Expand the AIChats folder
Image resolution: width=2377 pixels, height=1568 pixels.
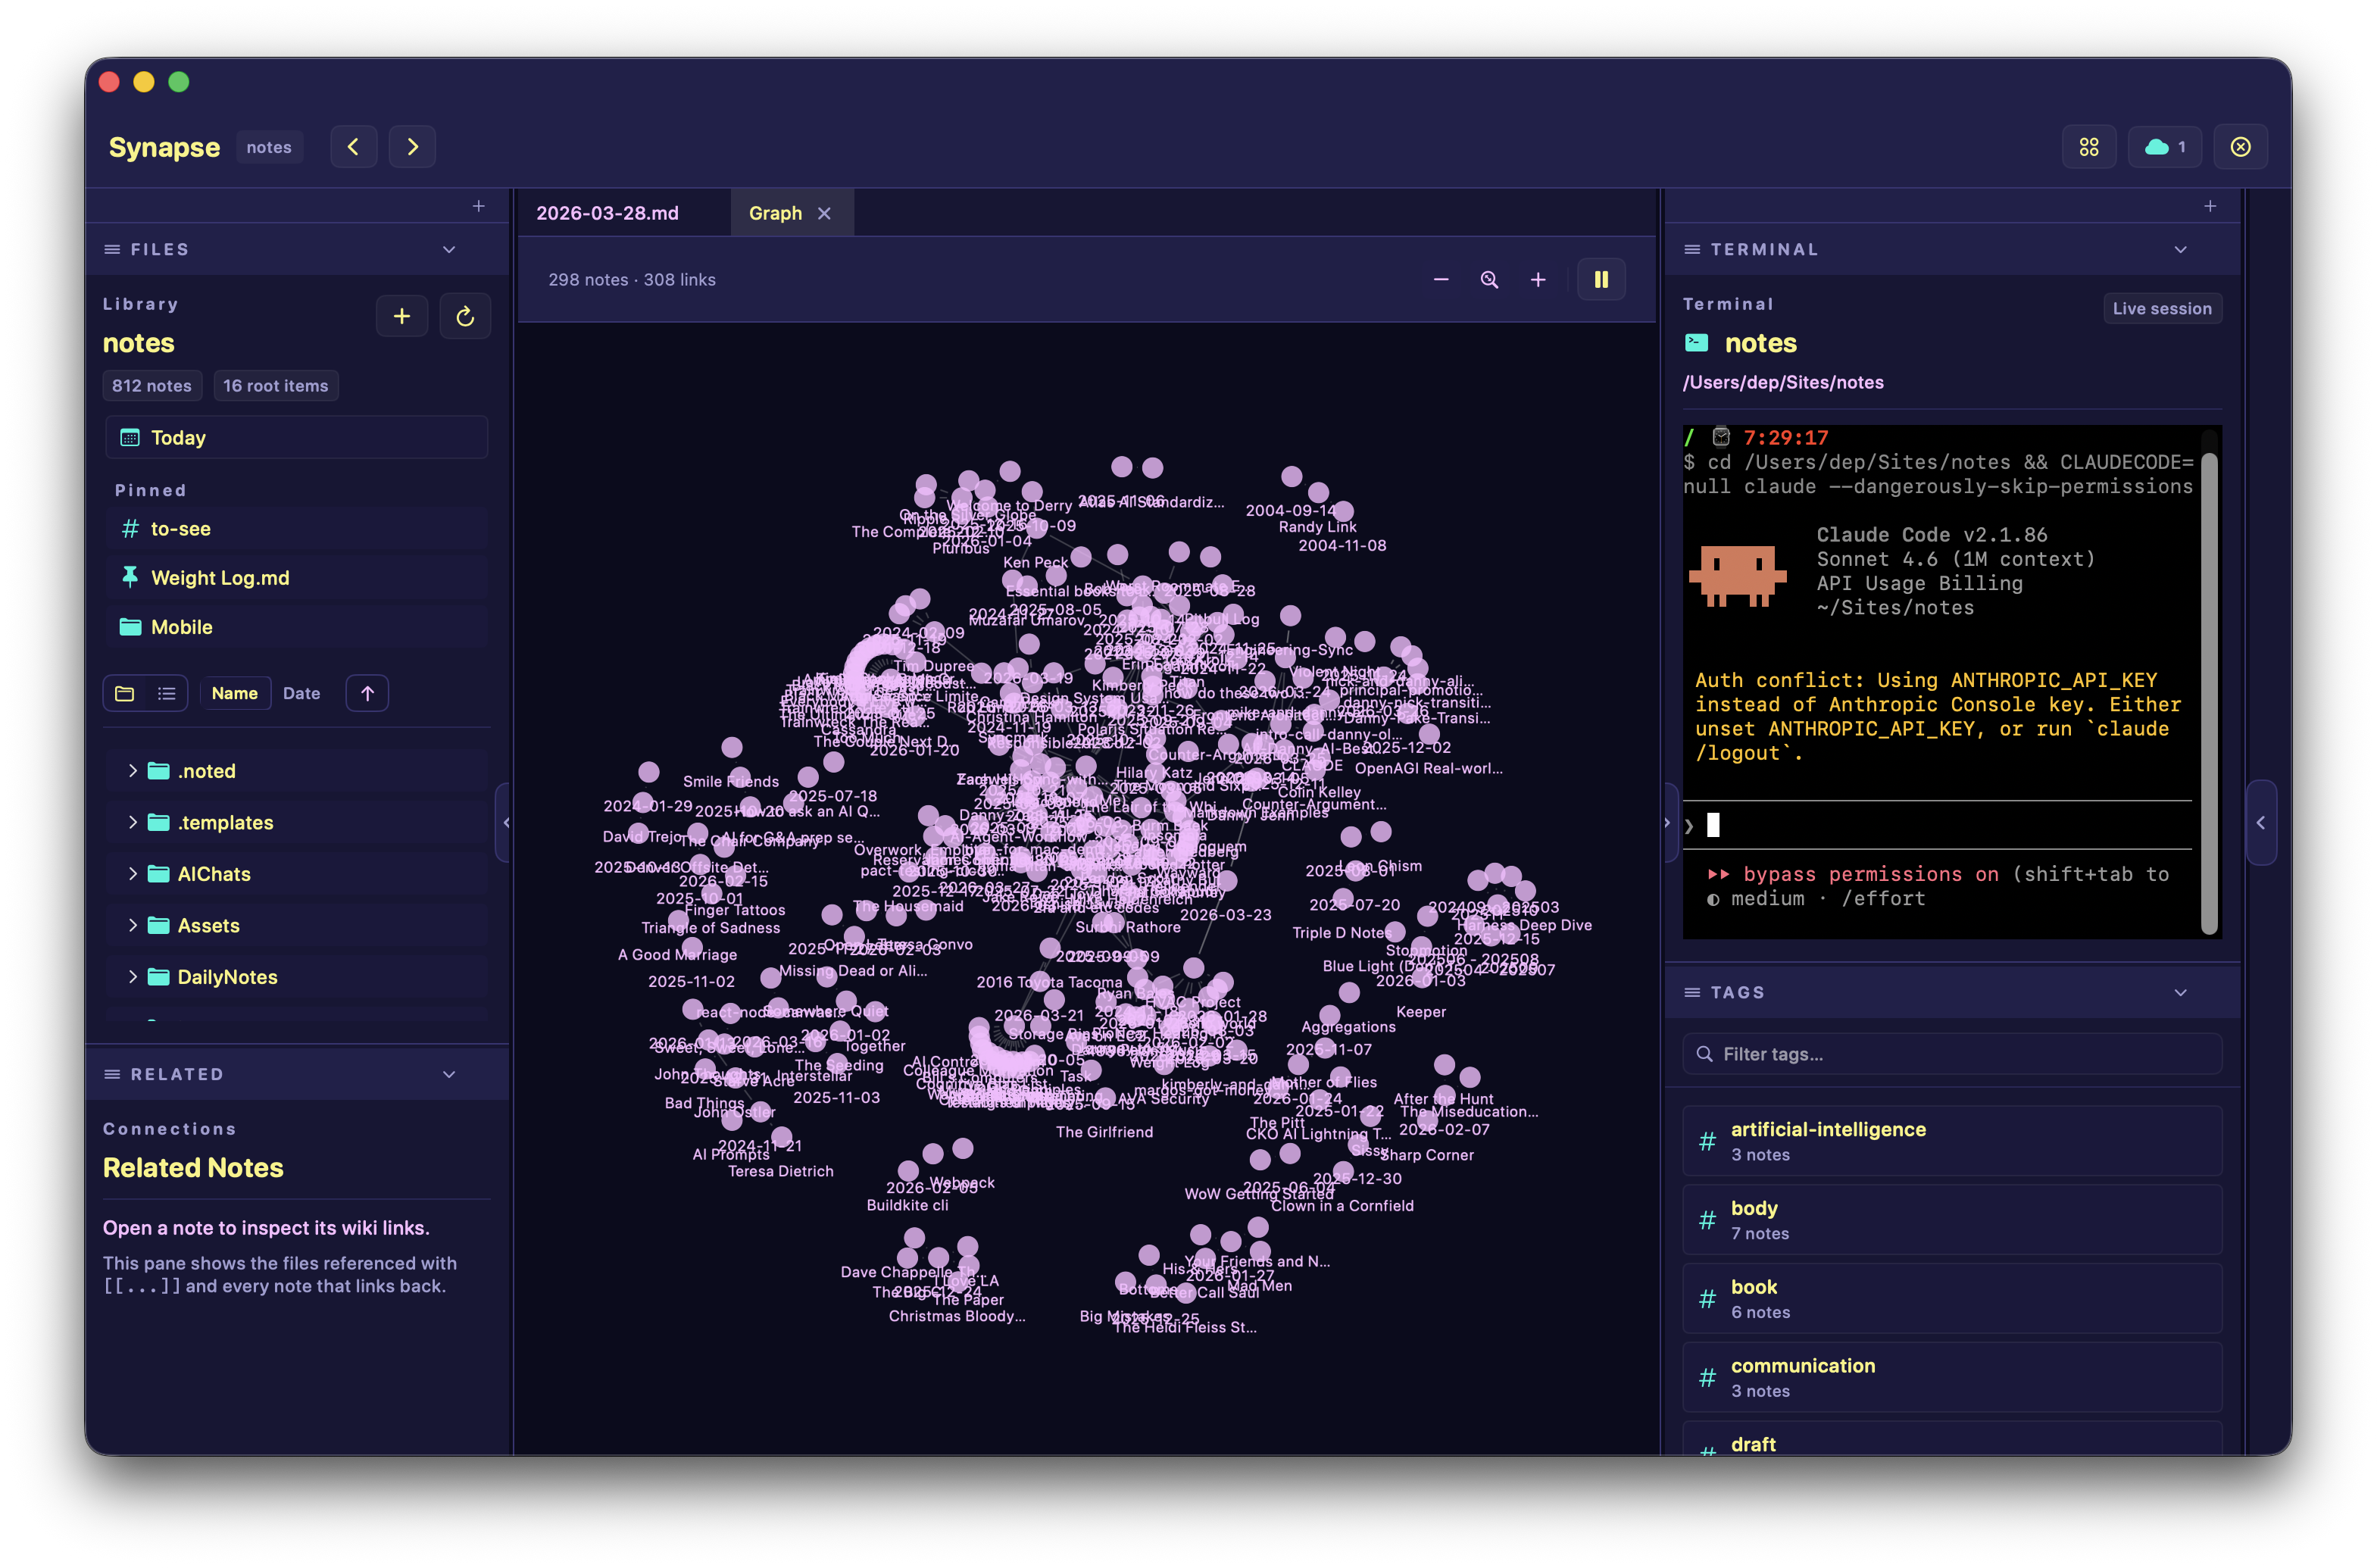(132, 874)
